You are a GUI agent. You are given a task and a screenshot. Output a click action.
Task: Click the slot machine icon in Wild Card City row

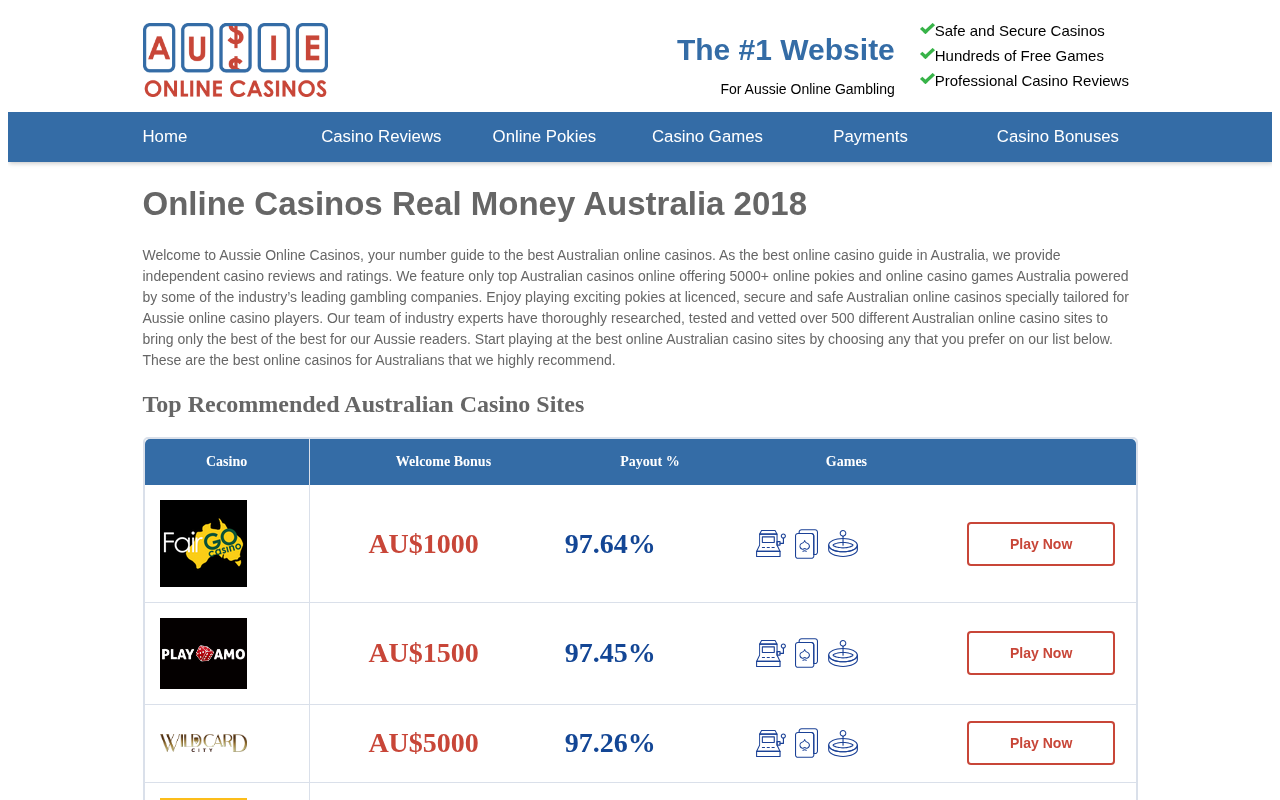(770, 743)
